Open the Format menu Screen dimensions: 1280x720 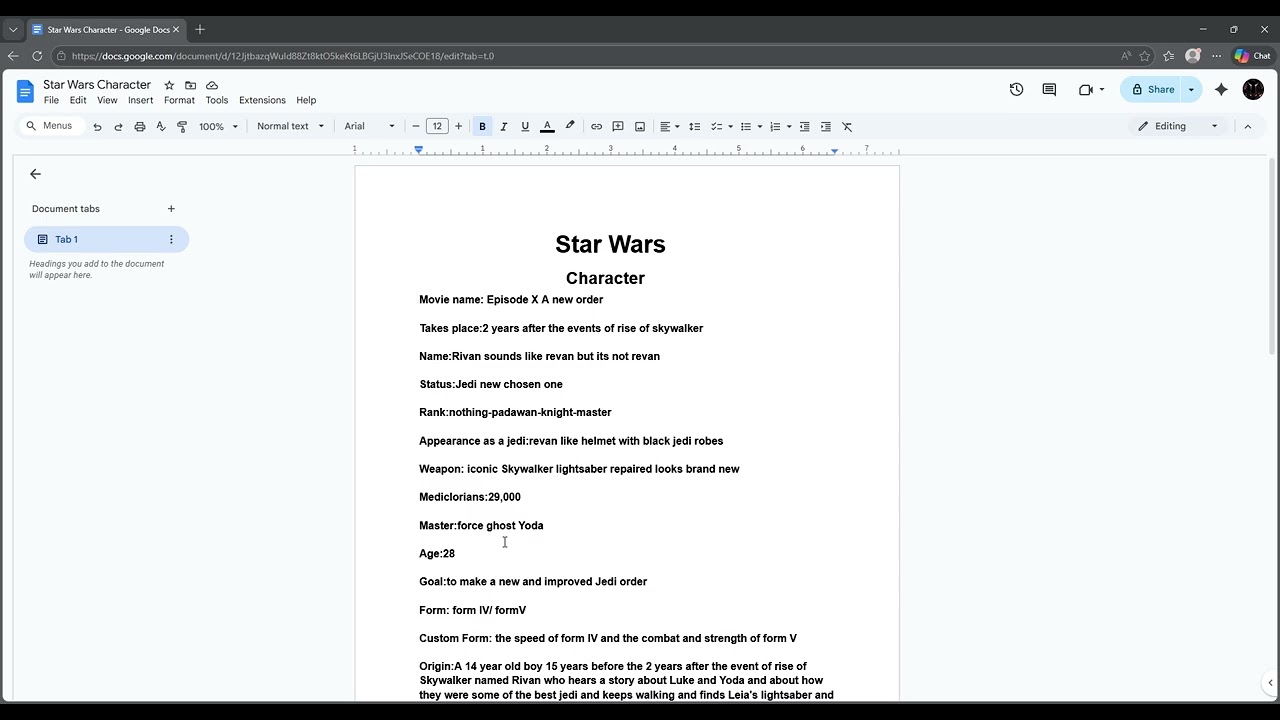[179, 100]
